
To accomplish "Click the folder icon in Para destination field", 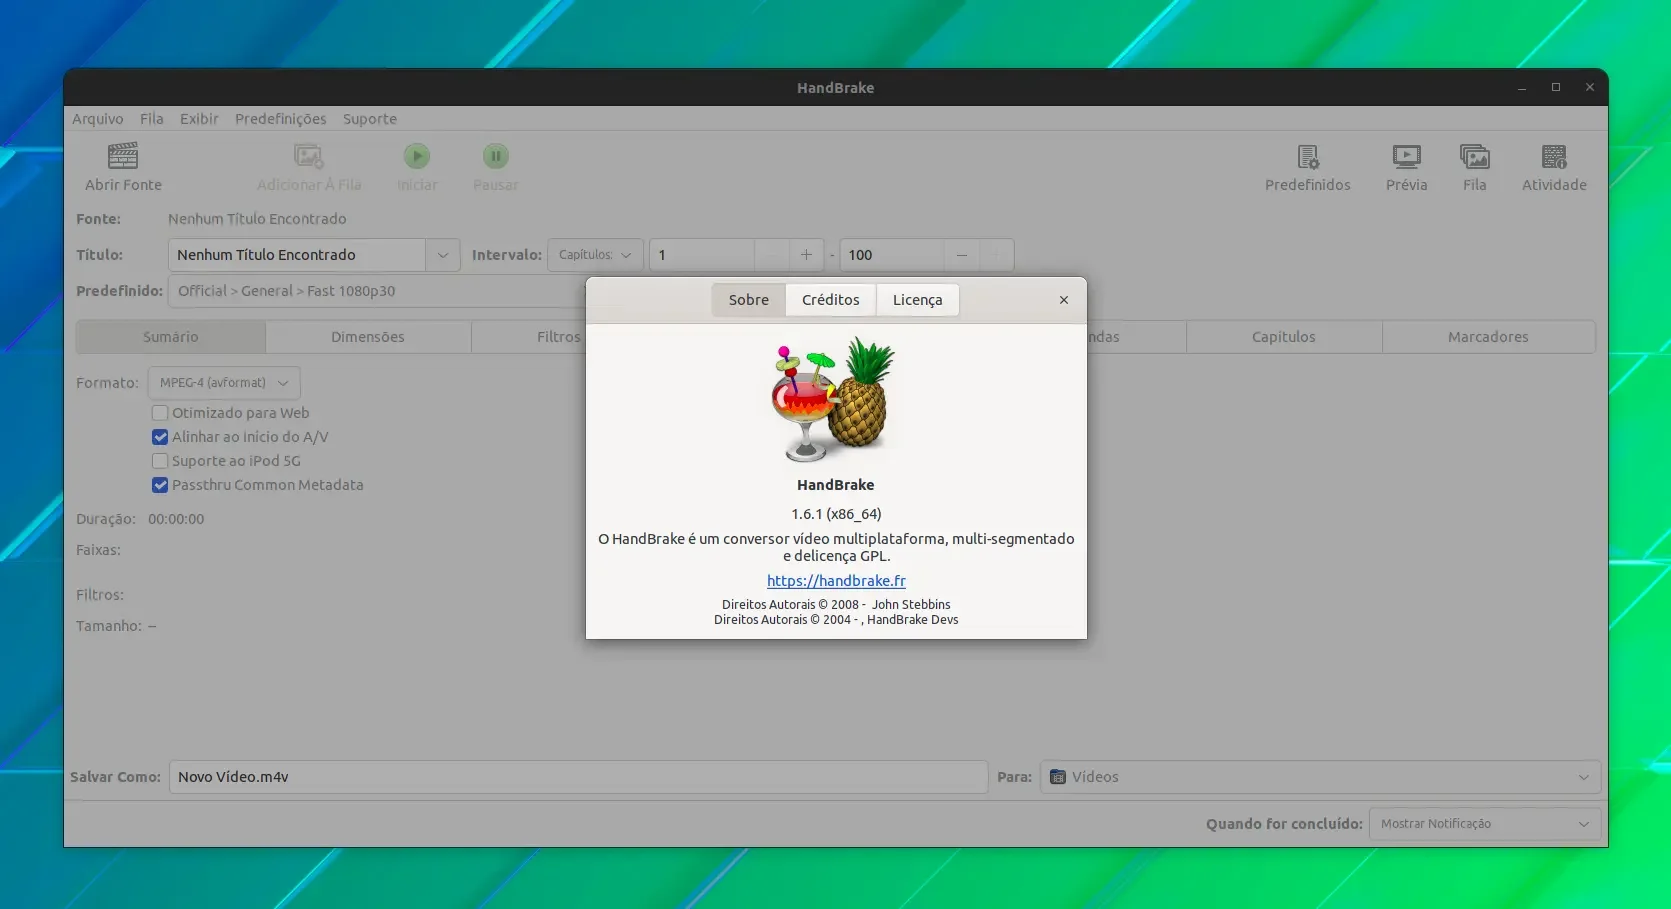I will [1058, 777].
